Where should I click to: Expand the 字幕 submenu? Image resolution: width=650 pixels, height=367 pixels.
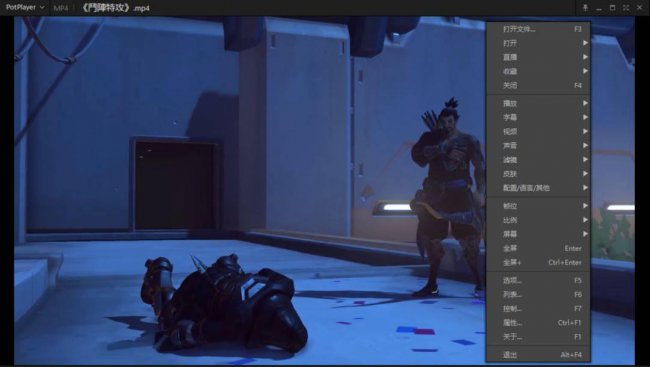538,117
